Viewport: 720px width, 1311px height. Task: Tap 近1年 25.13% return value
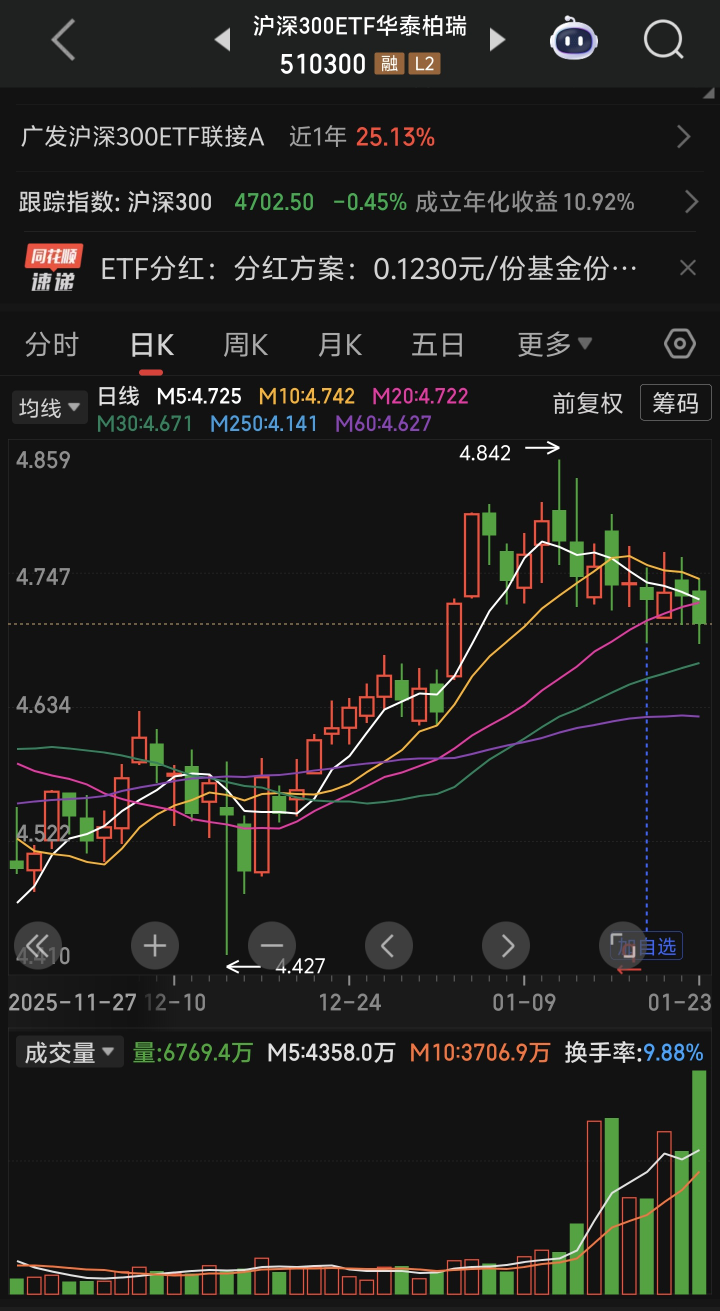pos(362,137)
